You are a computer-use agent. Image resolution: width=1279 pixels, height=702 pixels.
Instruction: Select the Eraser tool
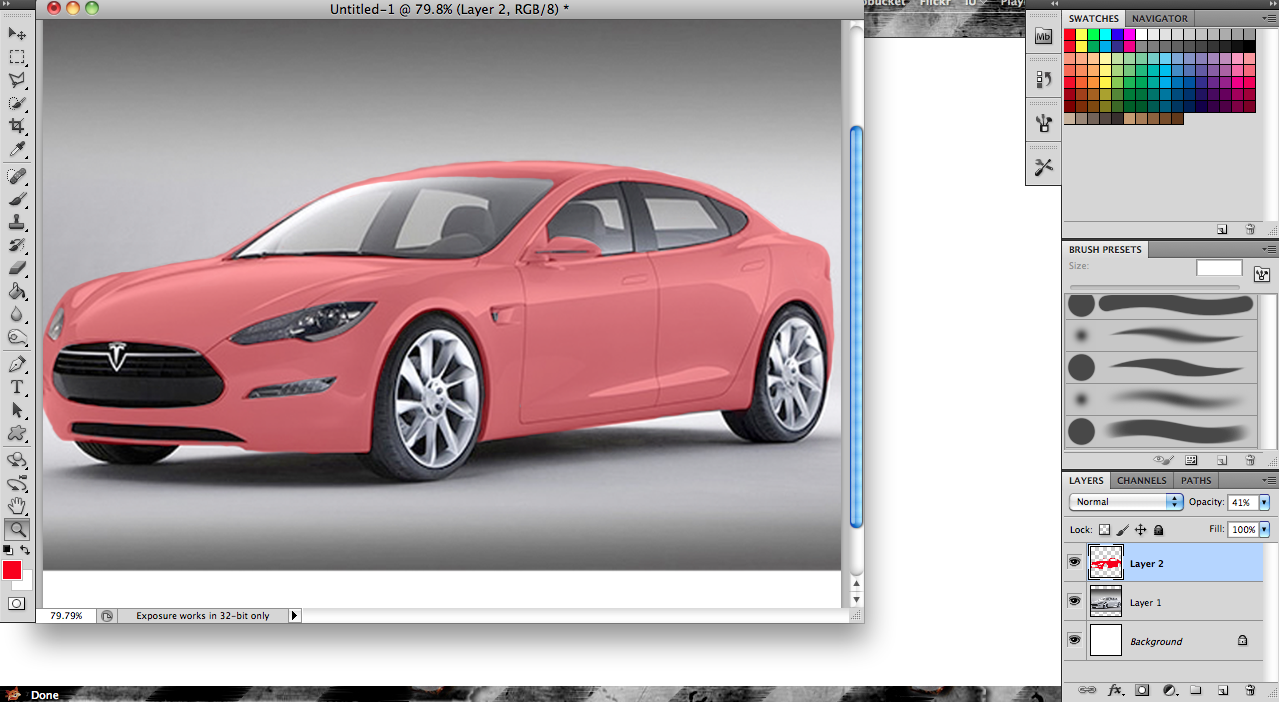point(17,268)
